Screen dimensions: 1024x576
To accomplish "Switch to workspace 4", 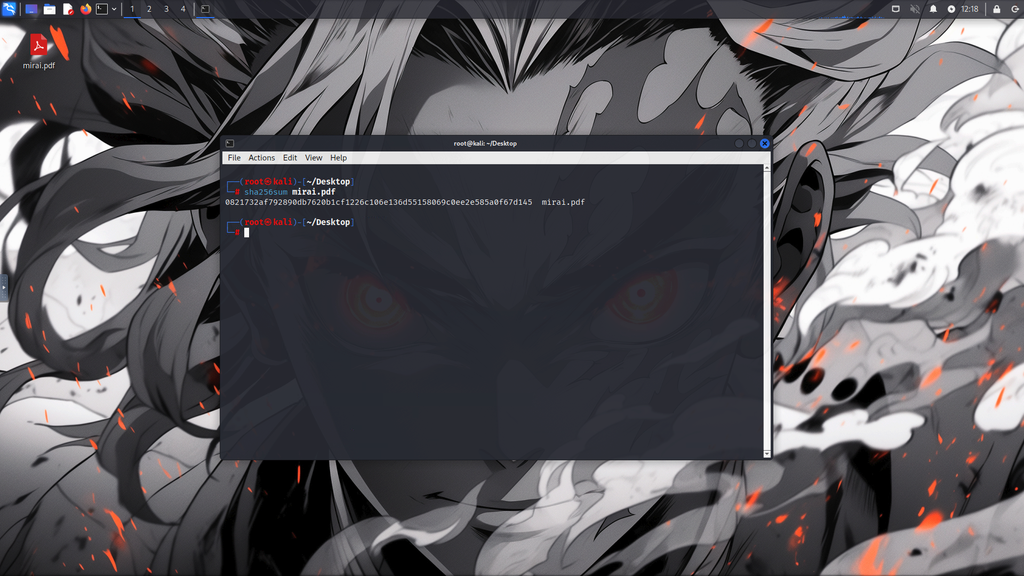I will 183,9.
